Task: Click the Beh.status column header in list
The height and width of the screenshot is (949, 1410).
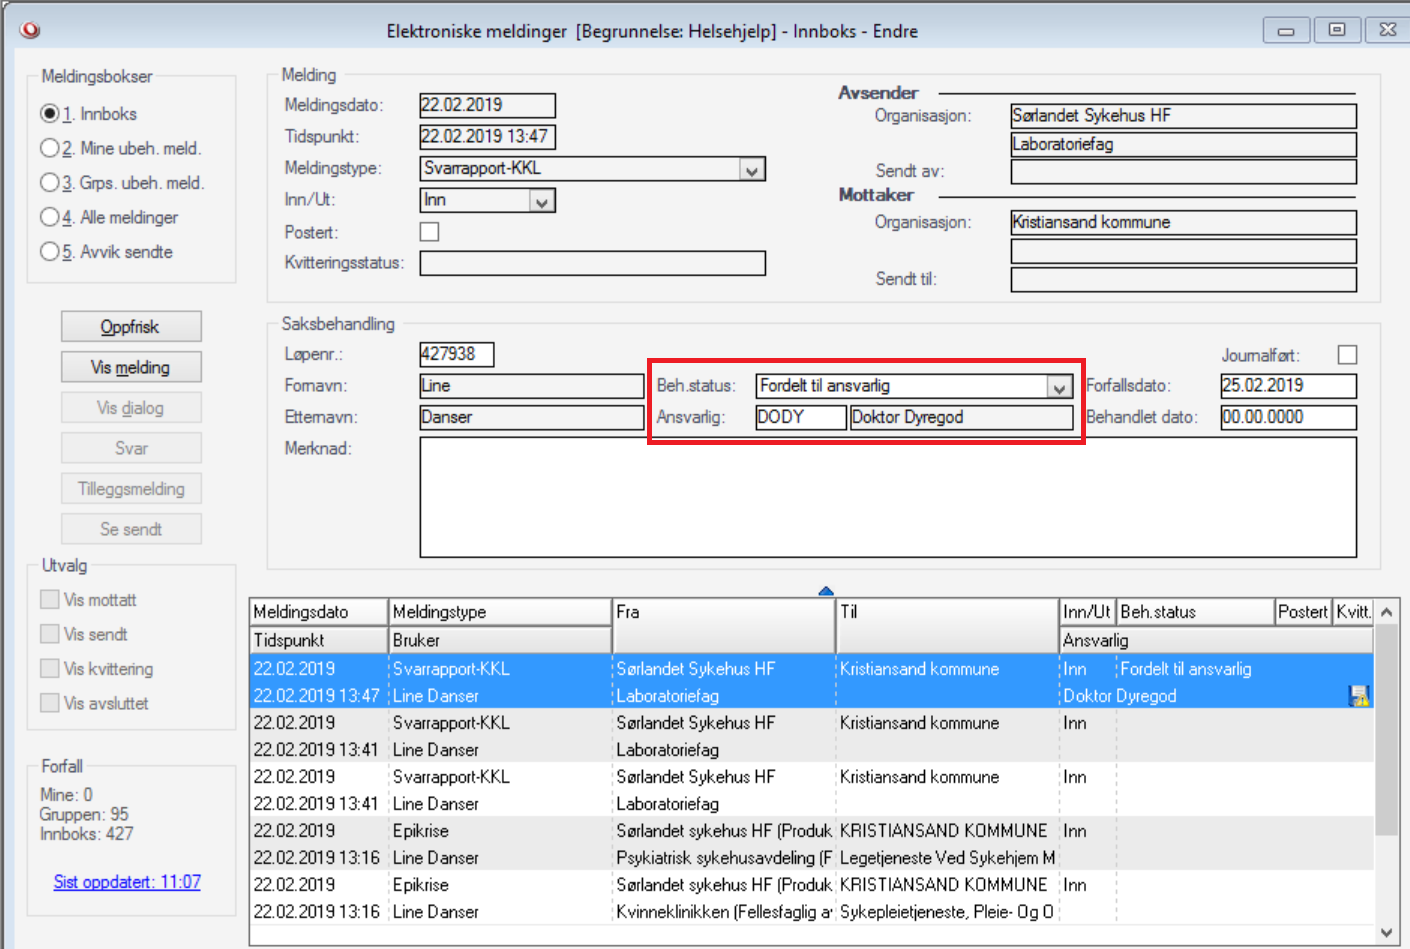Action: coord(1195,612)
